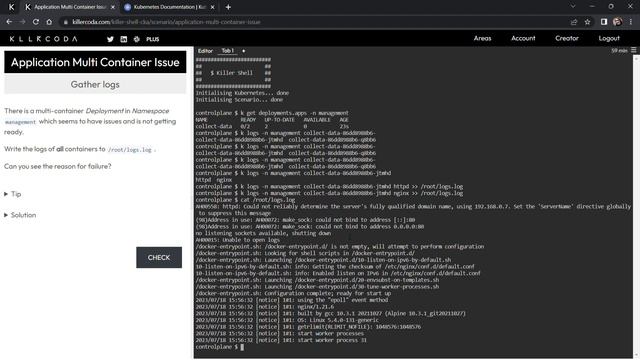
Task: Expand the Solution section
Action: coord(20,215)
